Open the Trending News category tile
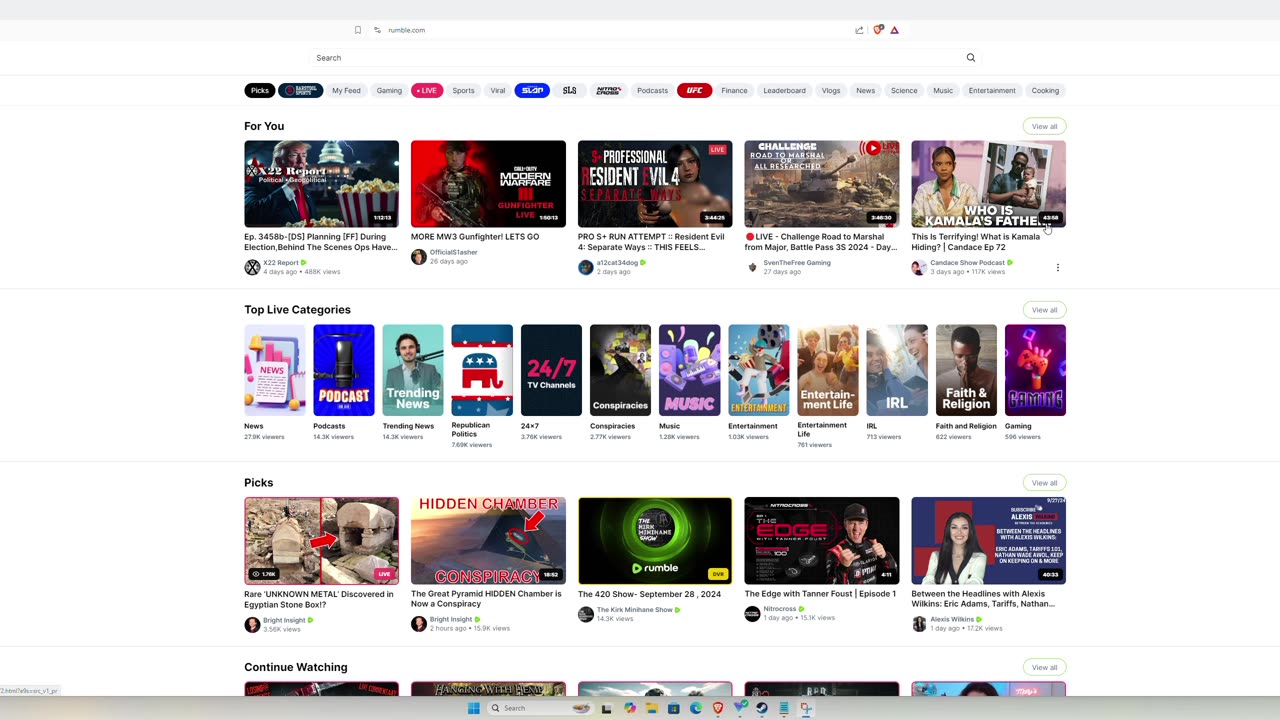The height and width of the screenshot is (720, 1280). 413,370
